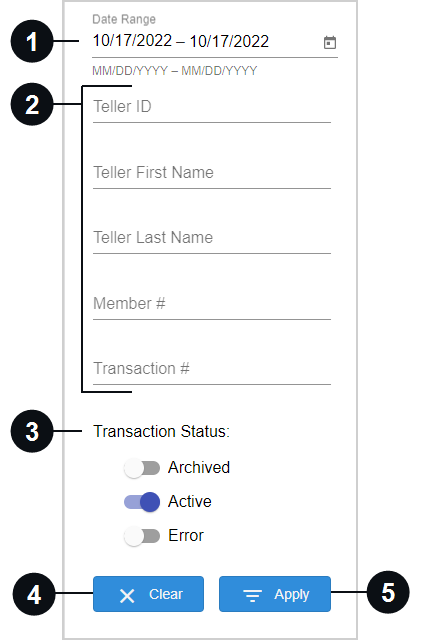The width and height of the screenshot is (421, 640).
Task: Click the numbered callout marker 1
Action: click(x=32, y=42)
